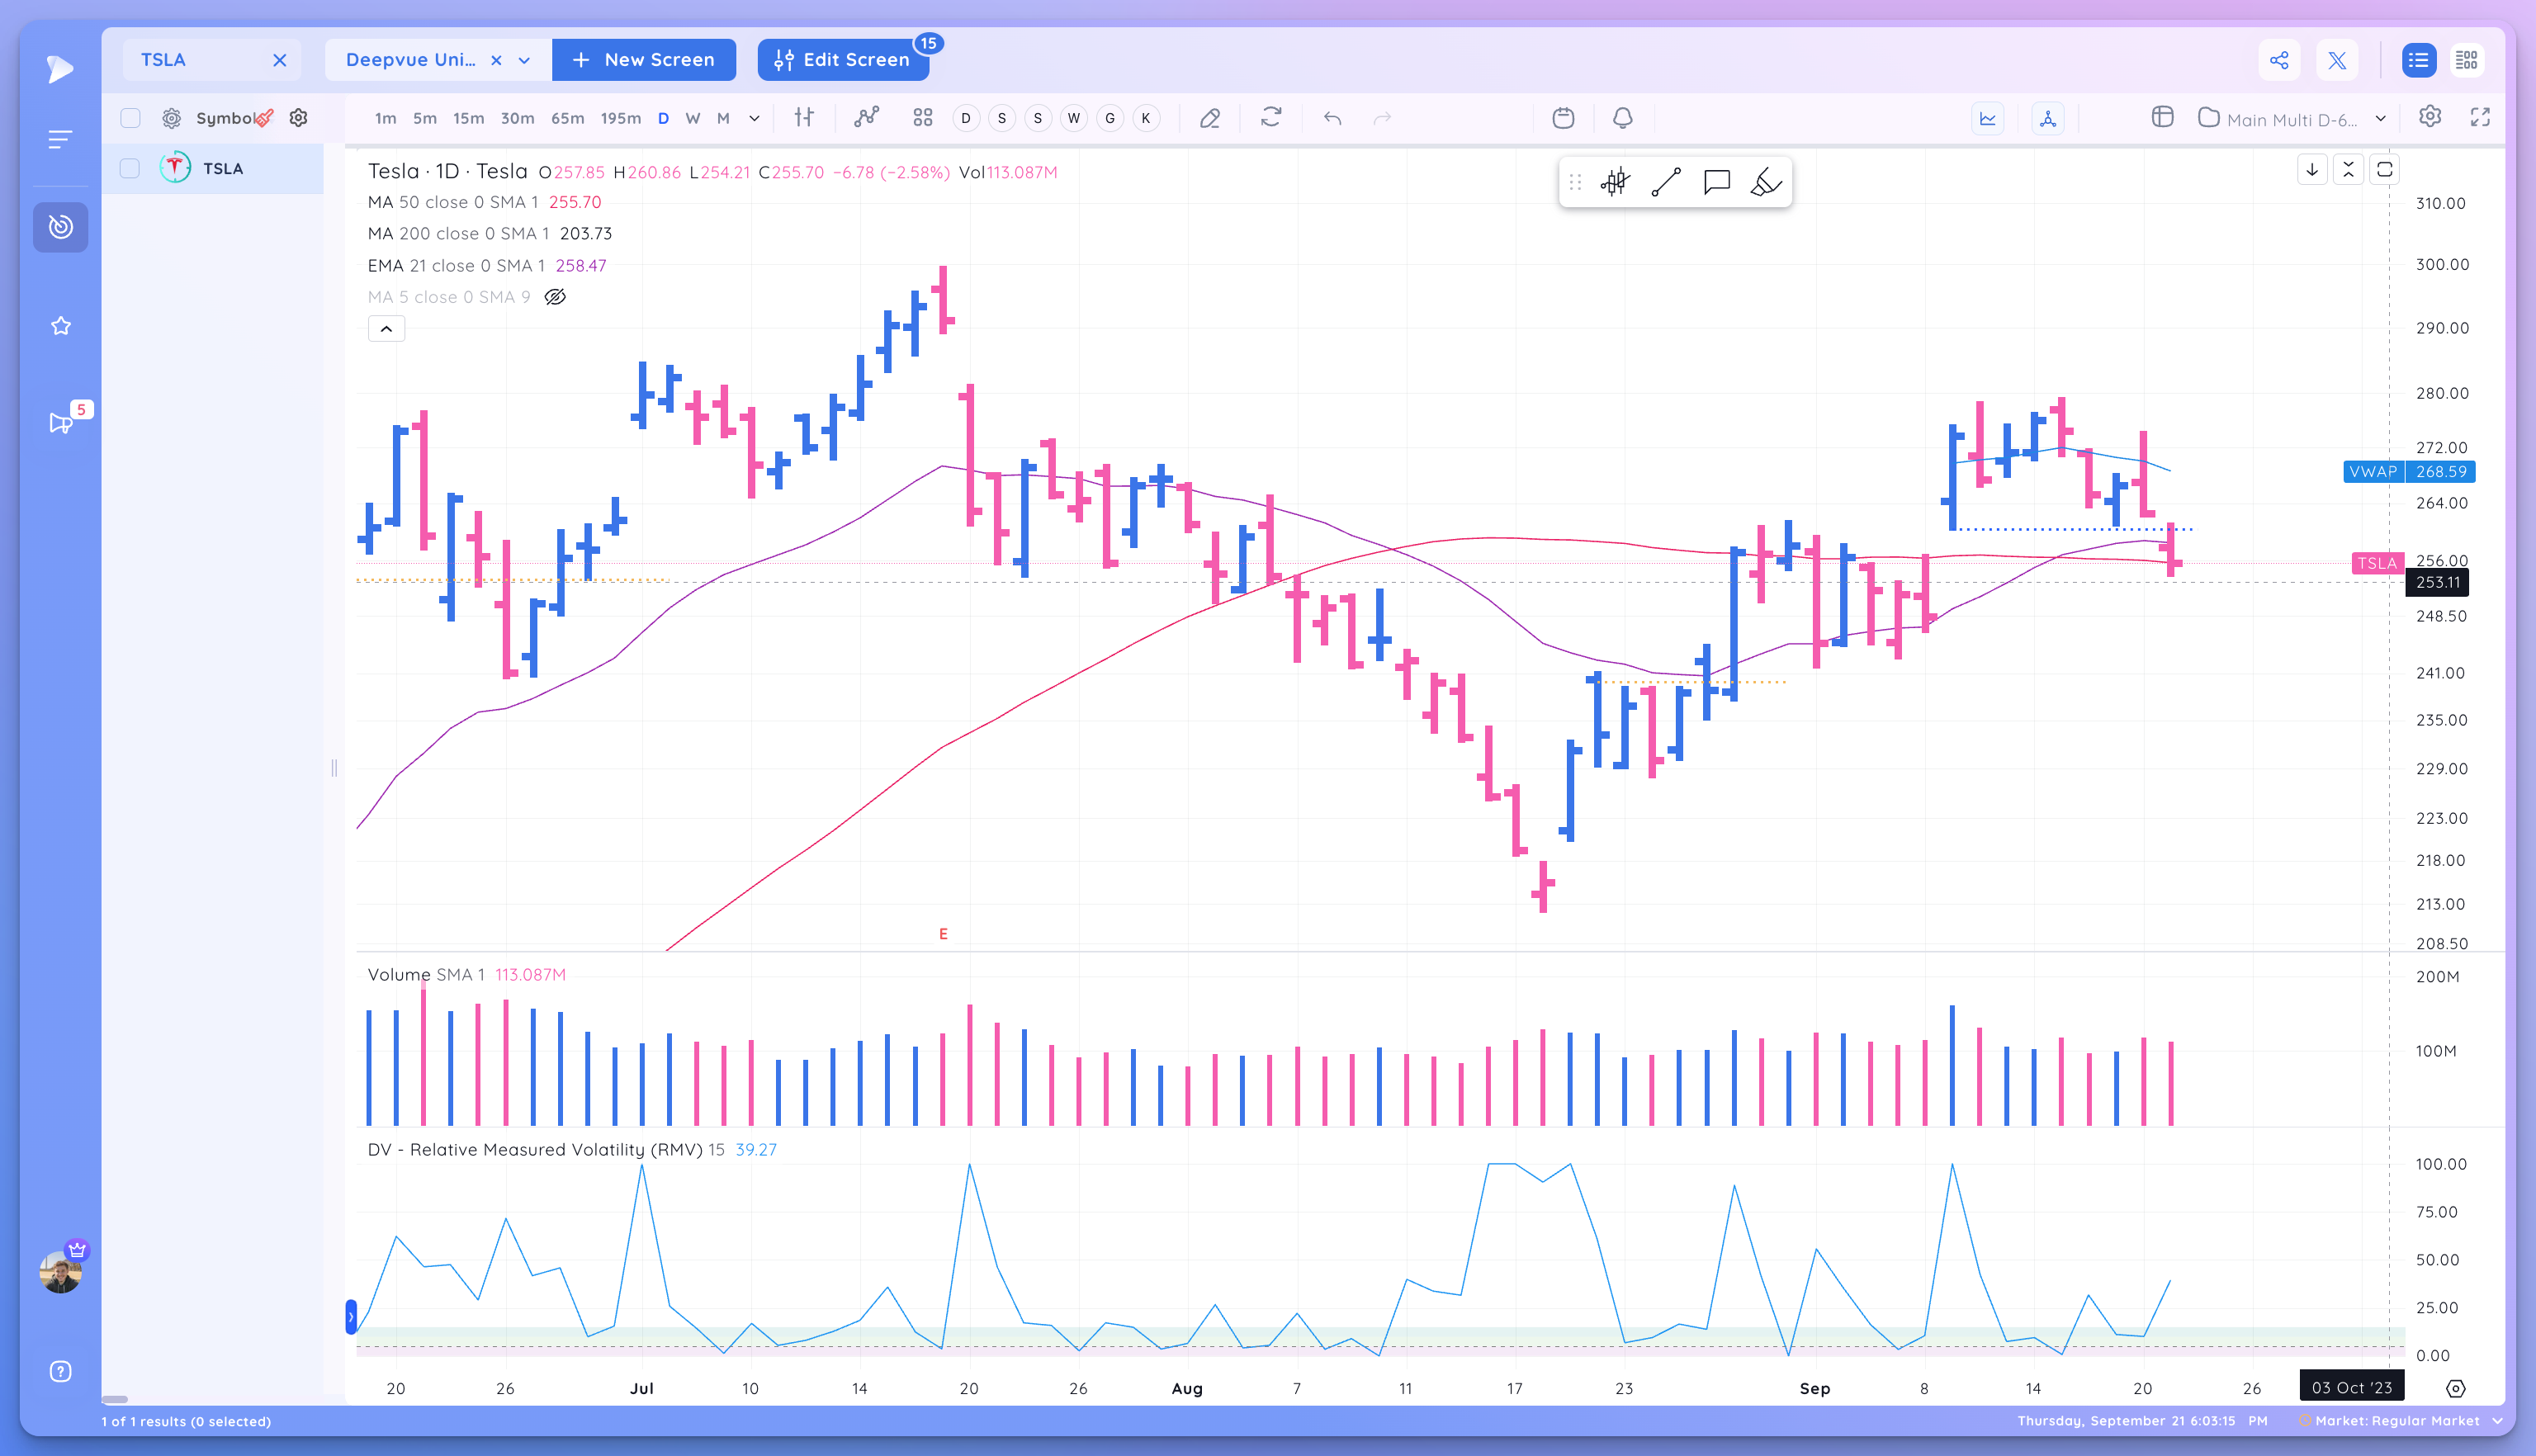Screen dimensions: 2536x1456
Task: Click the down arrow chart button
Action: click(2311, 170)
